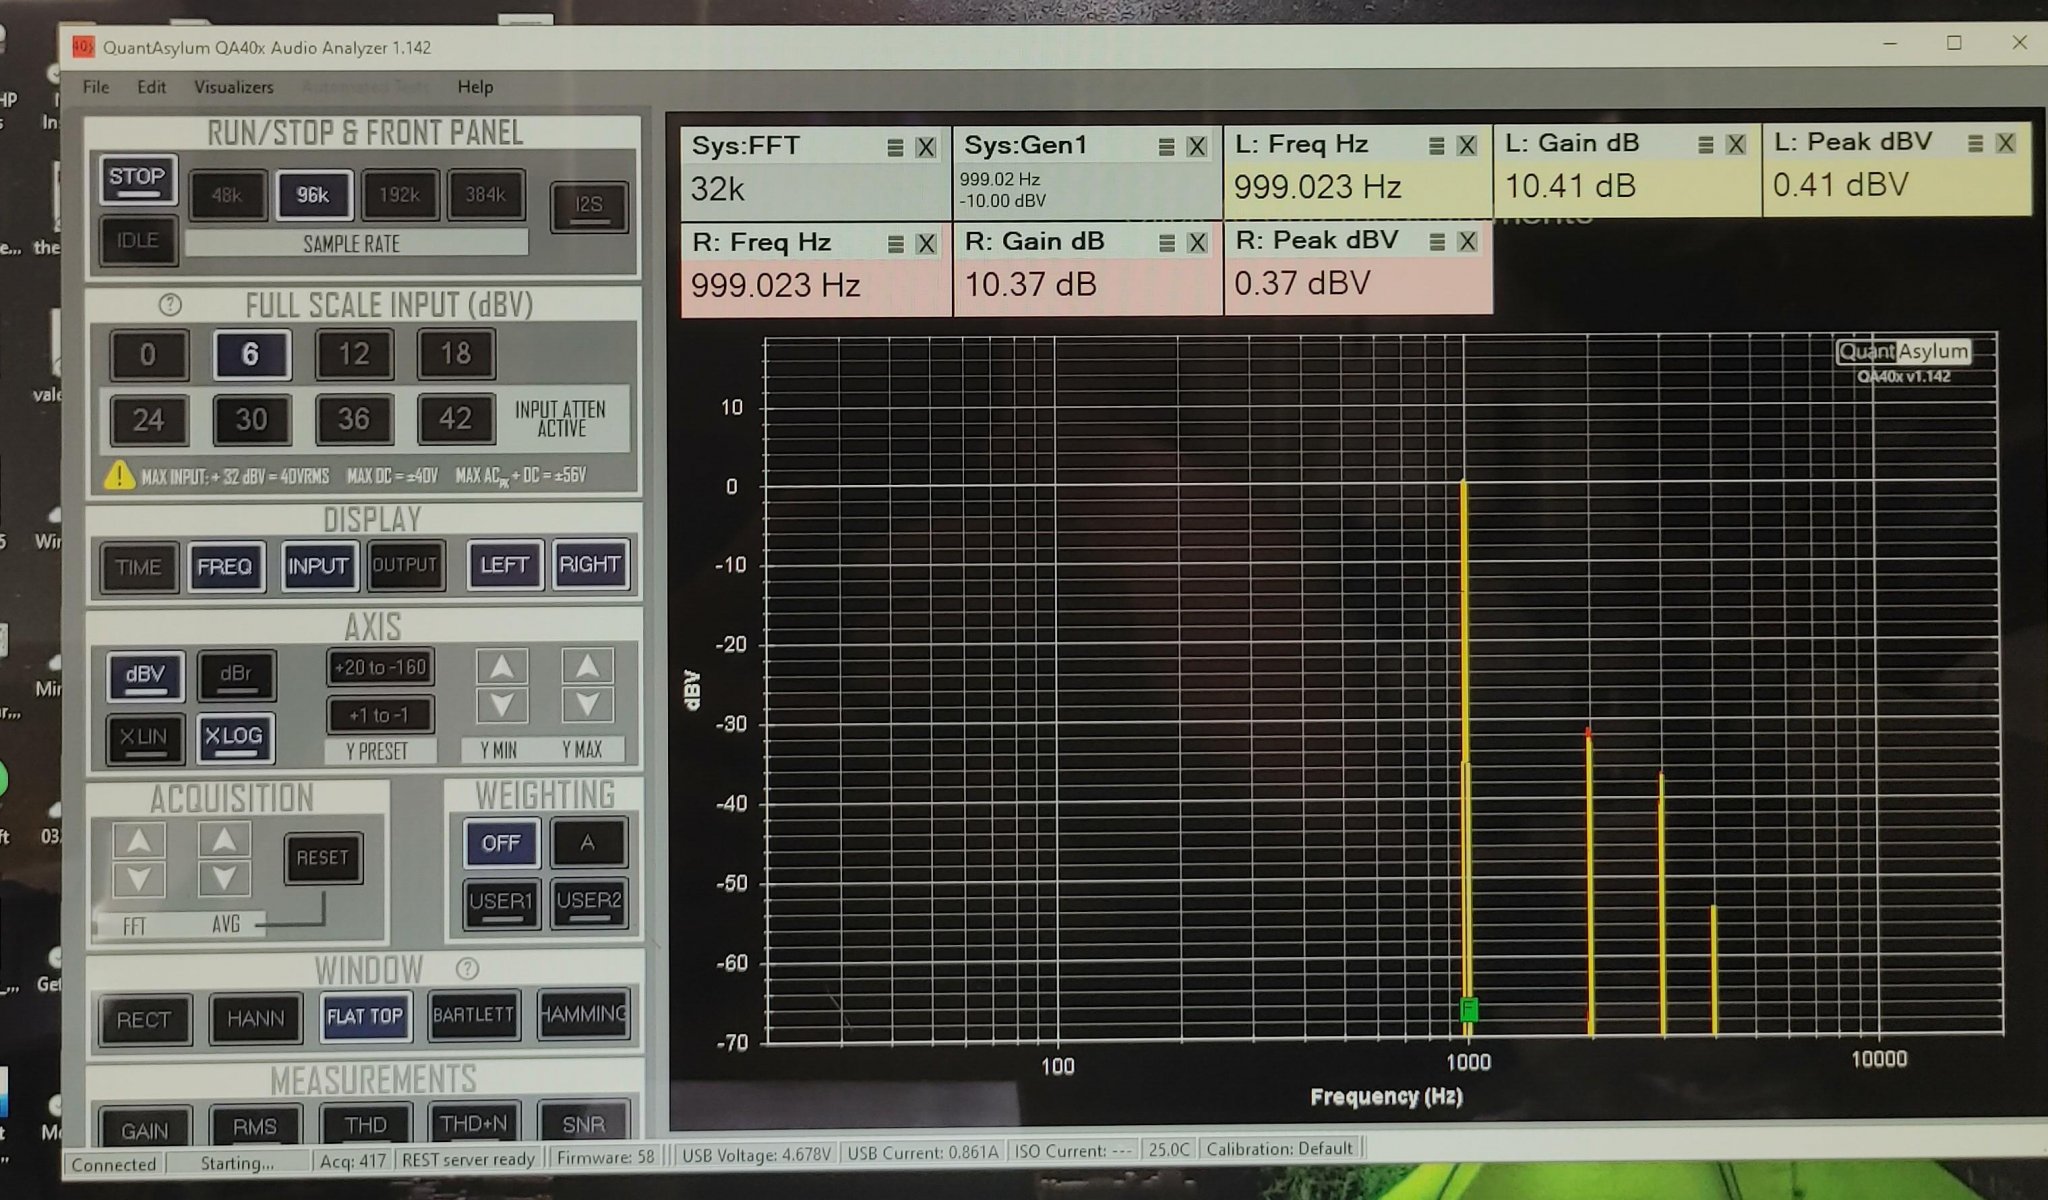Increase Y MIN with the up arrow
The height and width of the screenshot is (1200, 2048).
point(502,666)
